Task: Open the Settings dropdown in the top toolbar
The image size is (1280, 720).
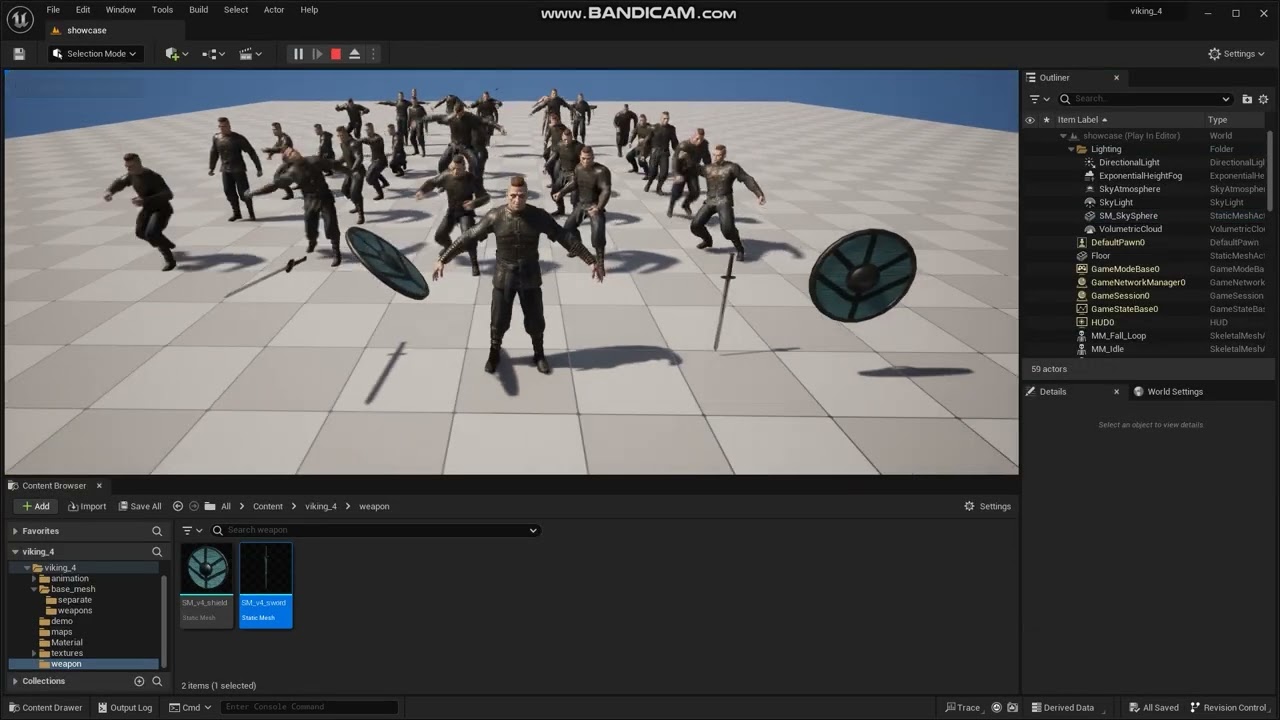Action: pos(1238,54)
